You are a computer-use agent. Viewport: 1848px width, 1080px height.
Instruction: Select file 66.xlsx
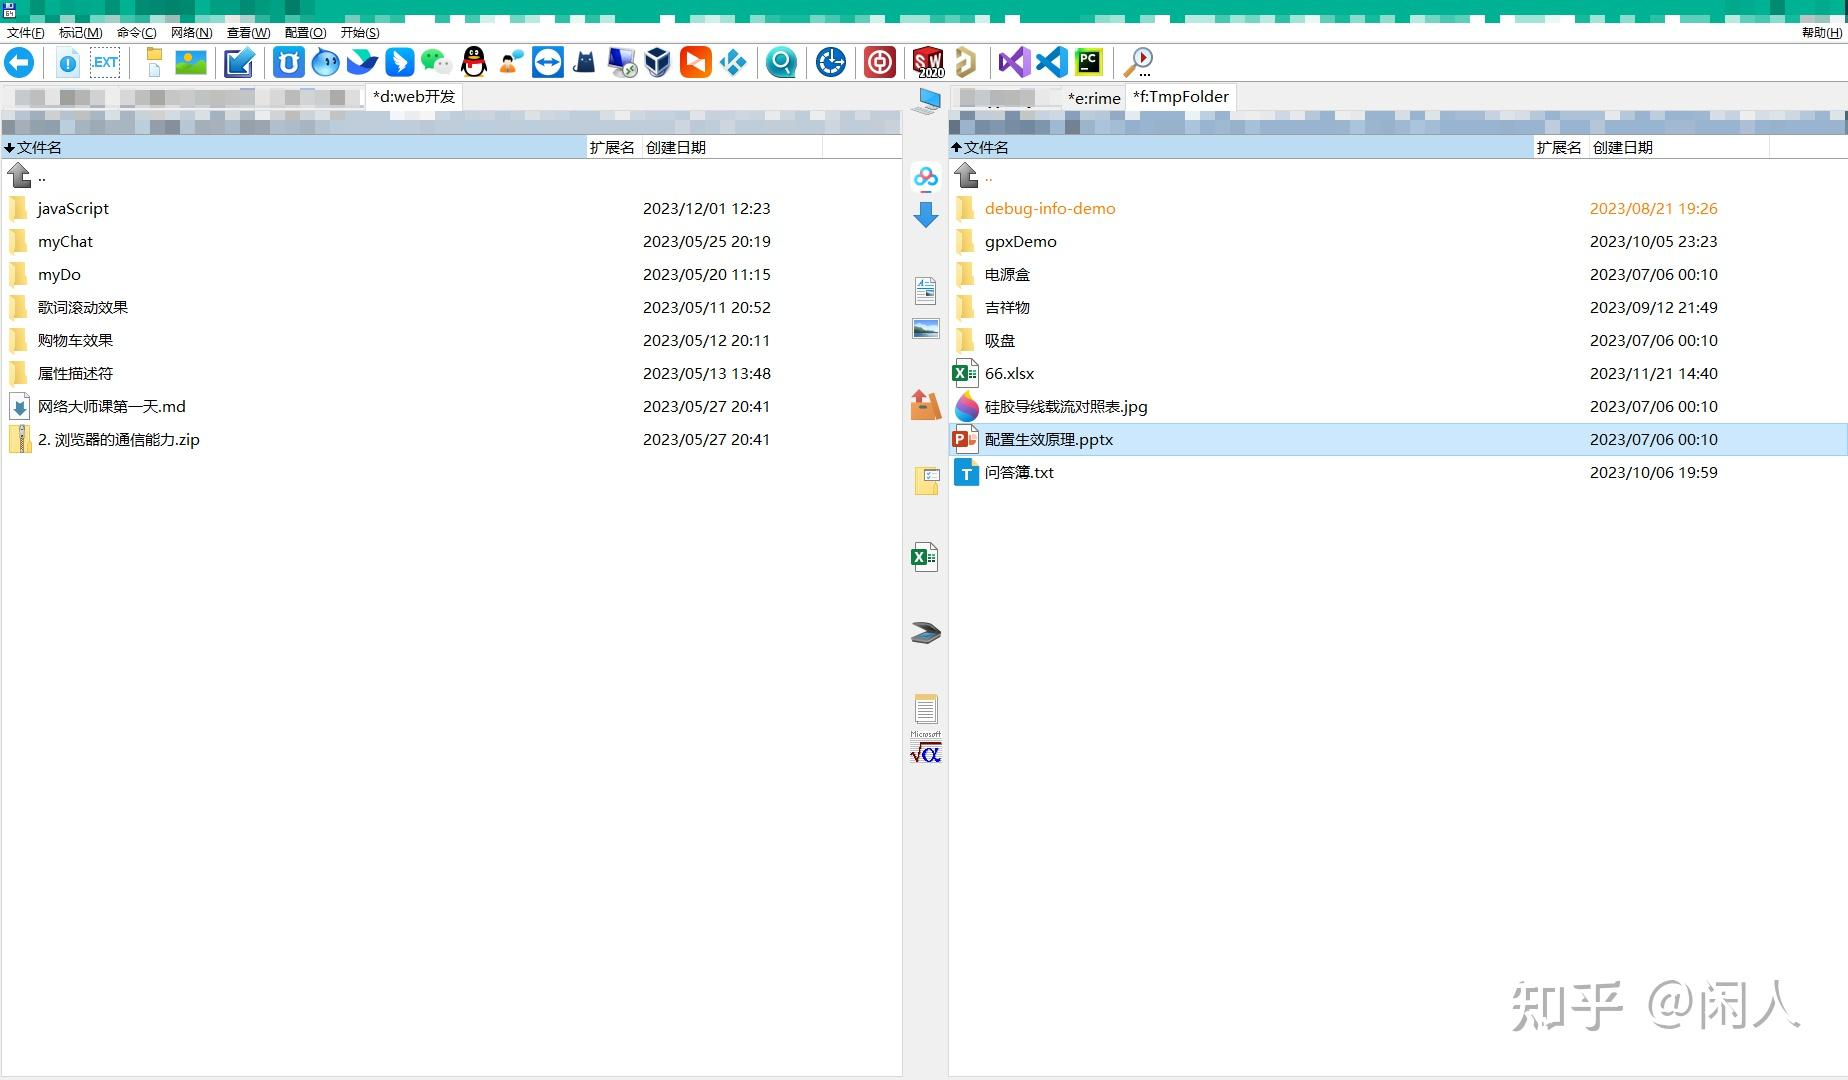pos(1398,373)
